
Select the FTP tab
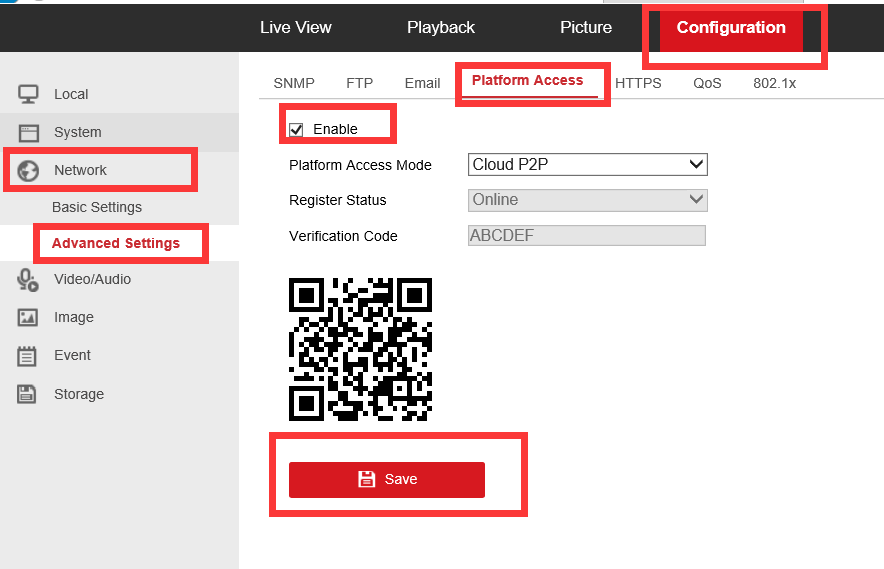coord(360,83)
